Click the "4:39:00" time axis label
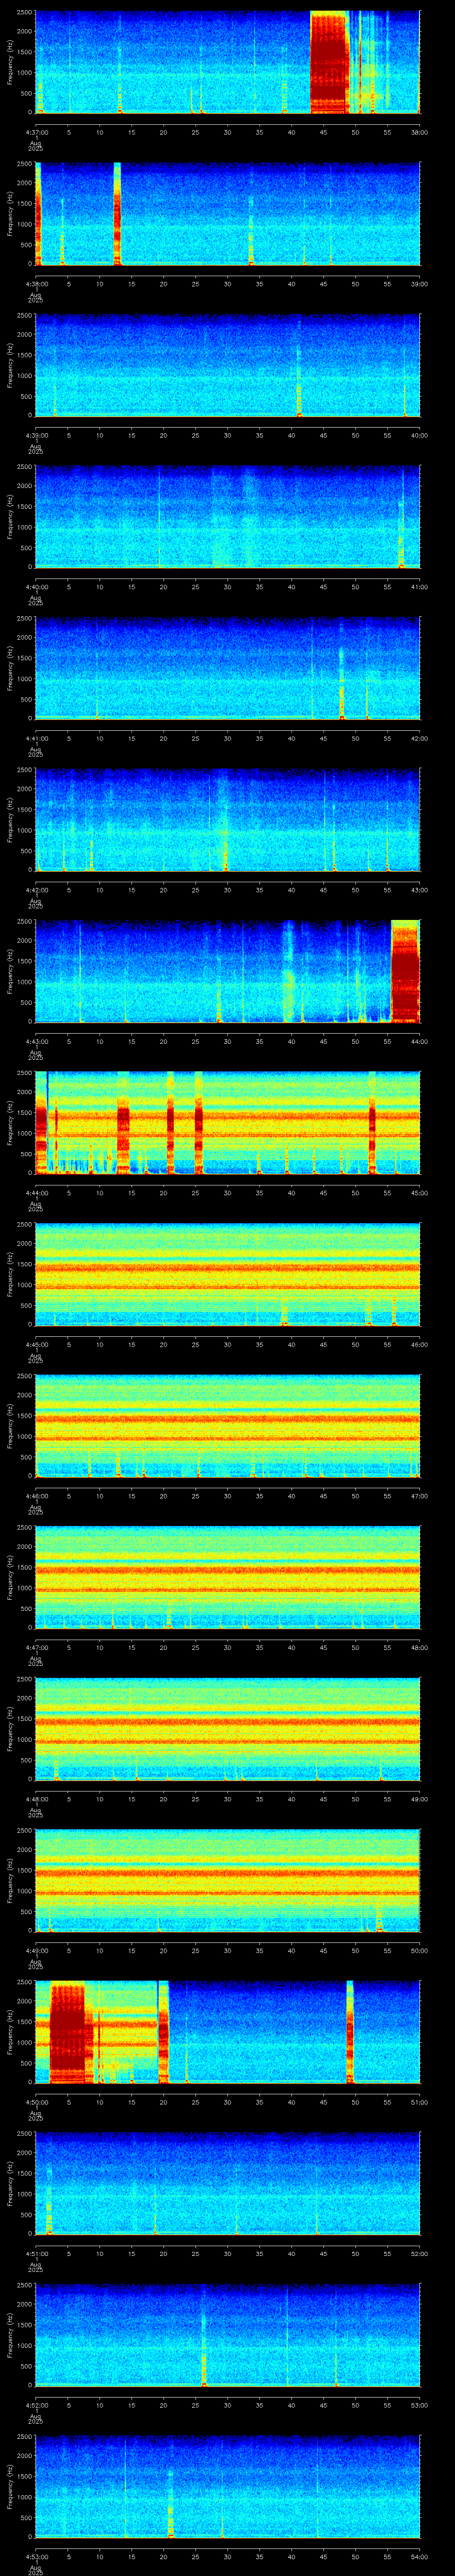This screenshot has height=2576, width=455. (x=36, y=435)
